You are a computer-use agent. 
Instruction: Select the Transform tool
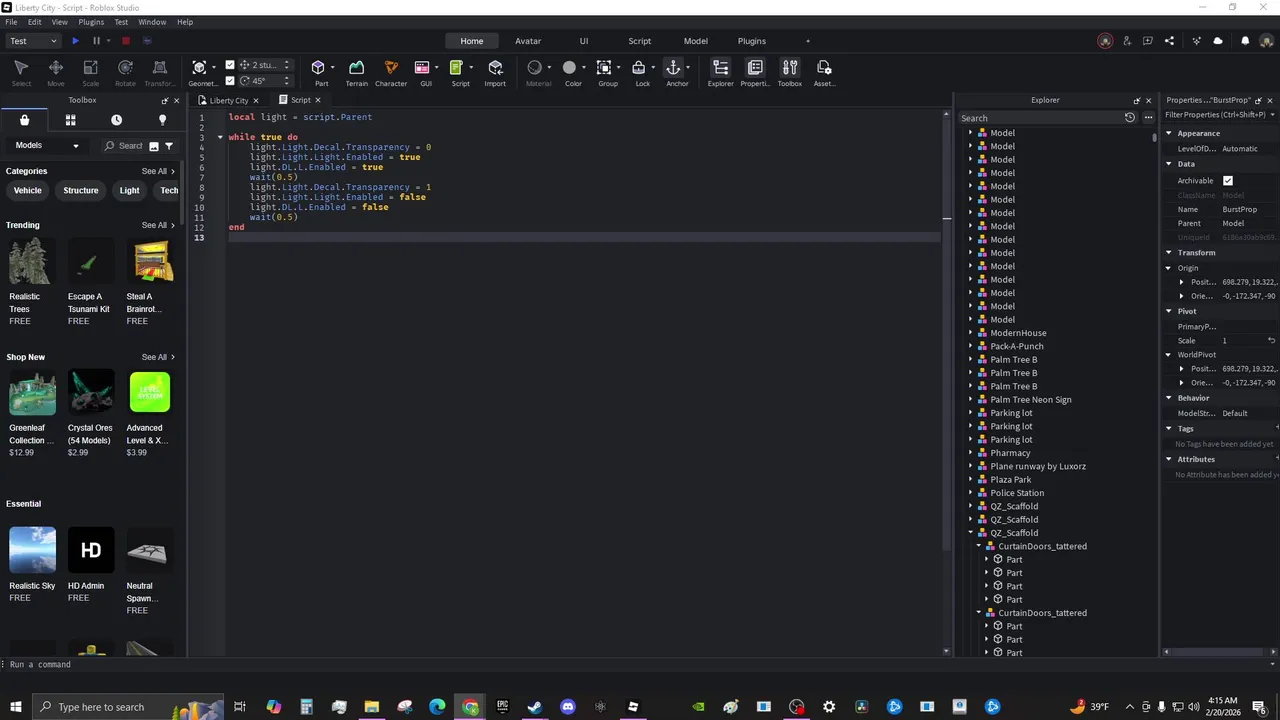[x=159, y=73]
